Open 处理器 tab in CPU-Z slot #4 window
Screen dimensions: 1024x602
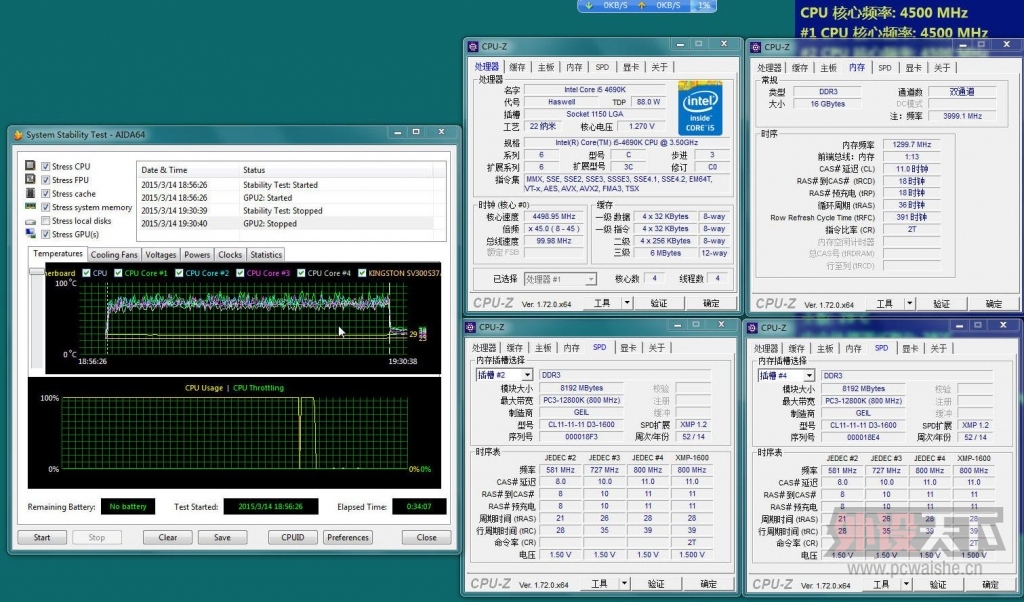[766, 349]
